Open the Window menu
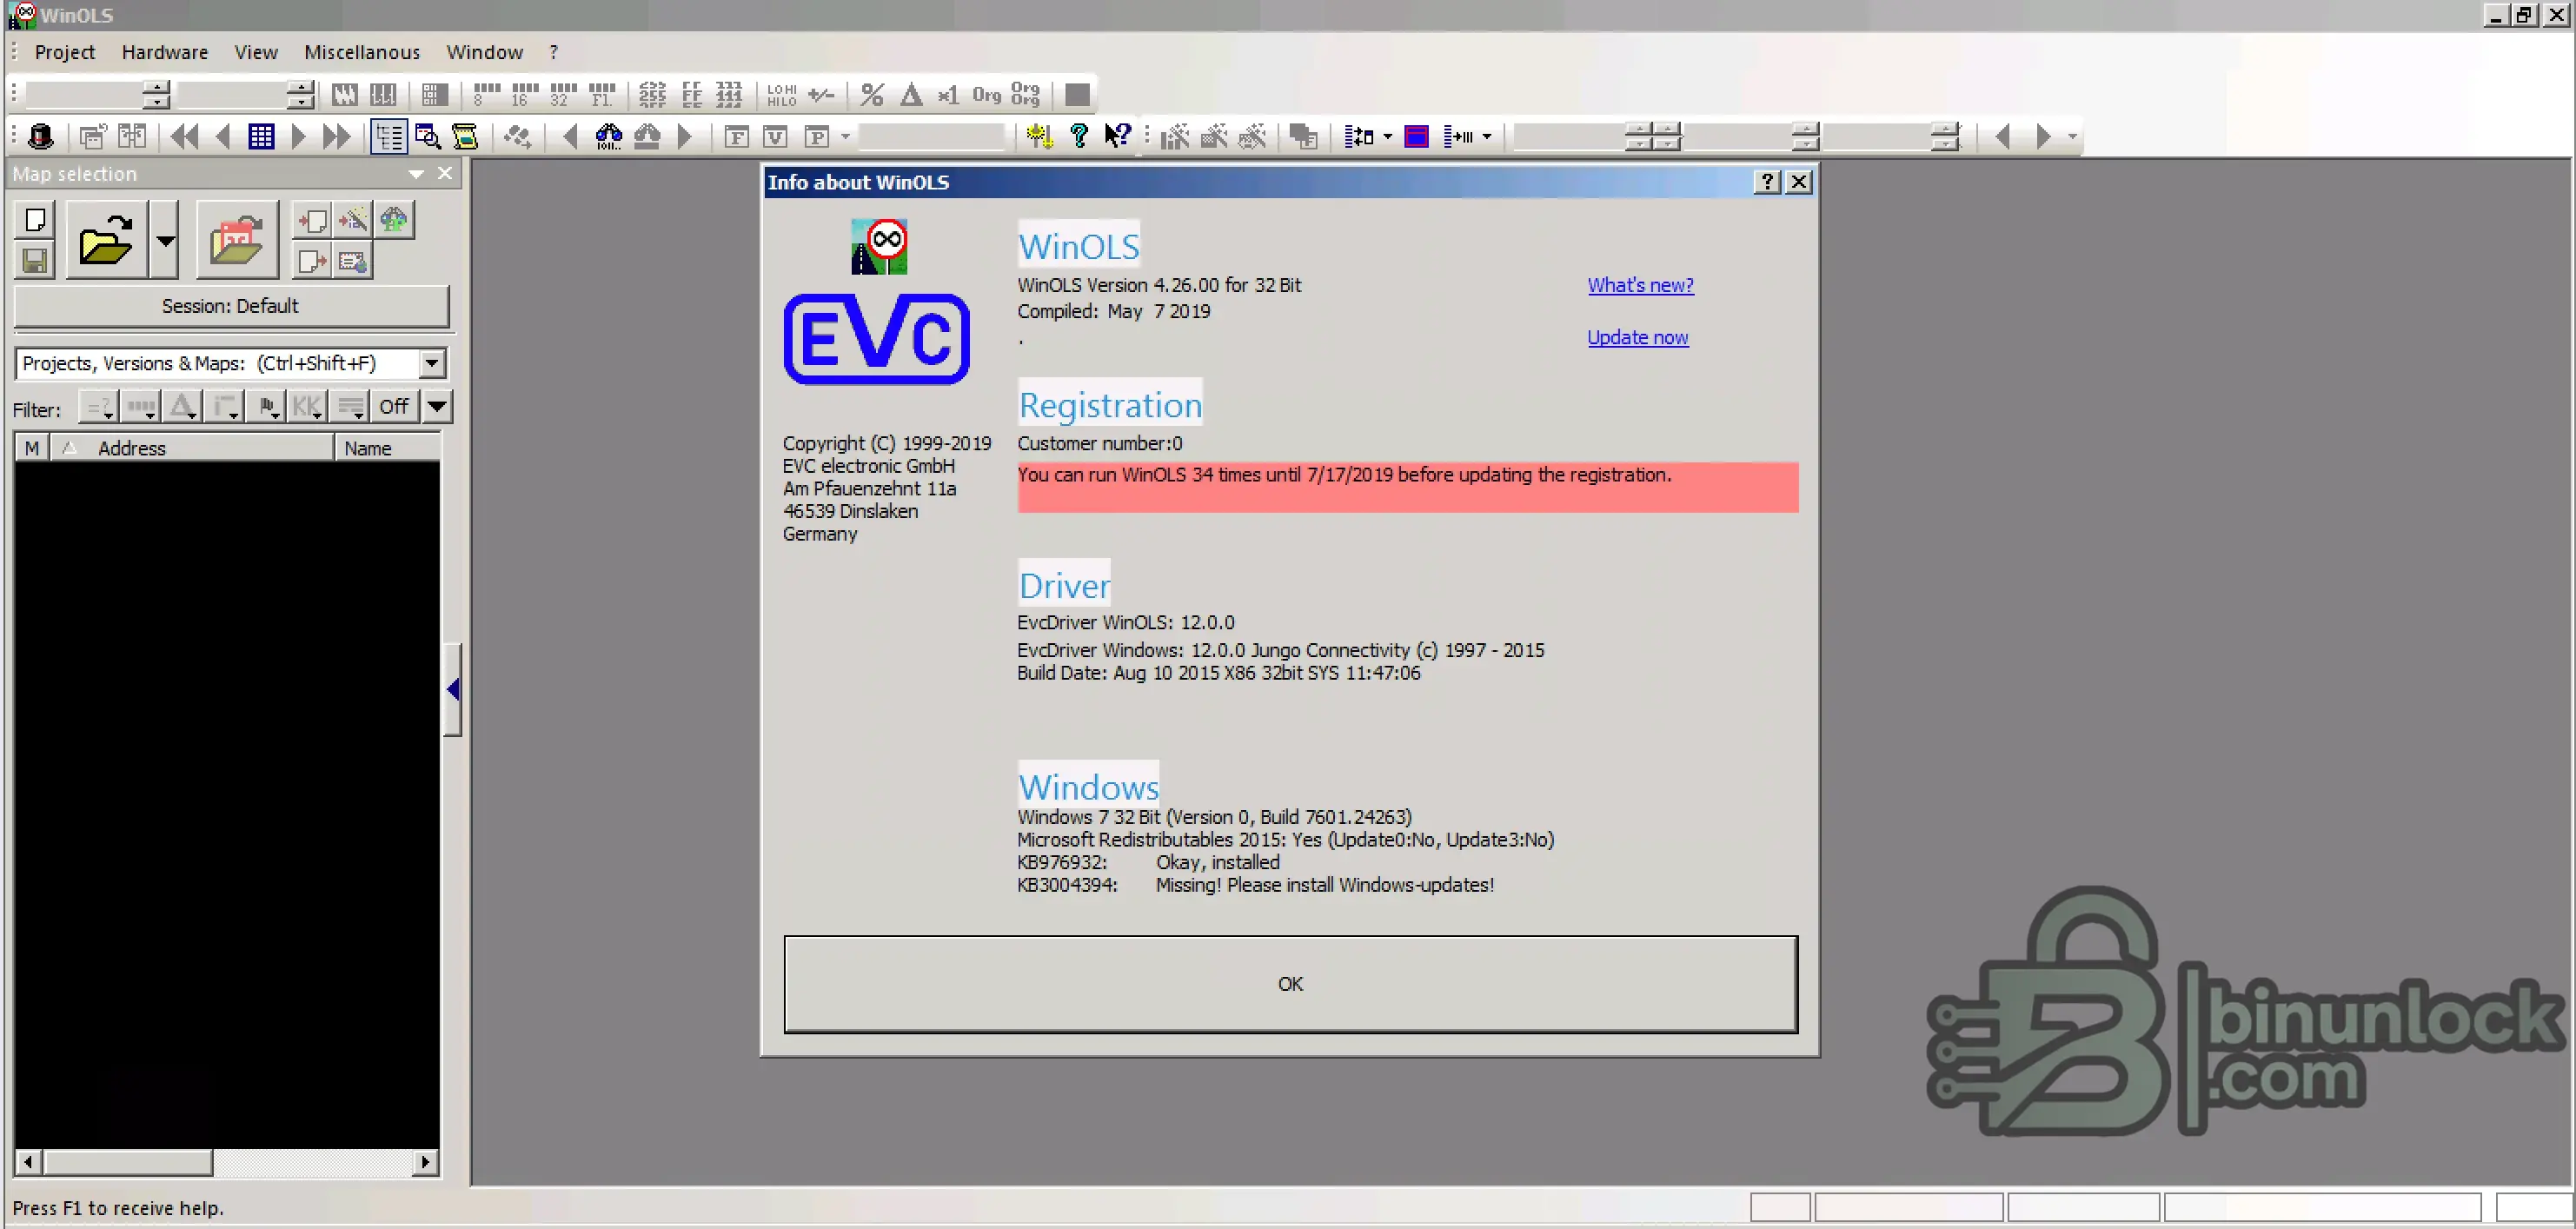Image resolution: width=2576 pixels, height=1229 pixels. [x=485, y=52]
